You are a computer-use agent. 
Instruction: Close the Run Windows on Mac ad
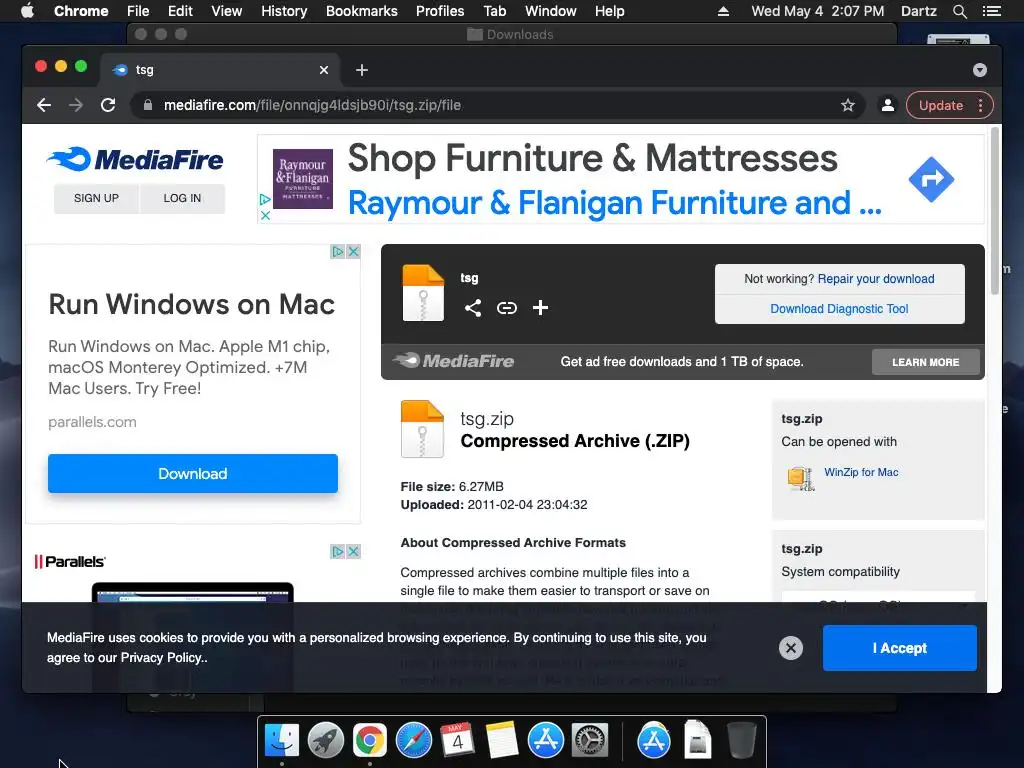(353, 251)
